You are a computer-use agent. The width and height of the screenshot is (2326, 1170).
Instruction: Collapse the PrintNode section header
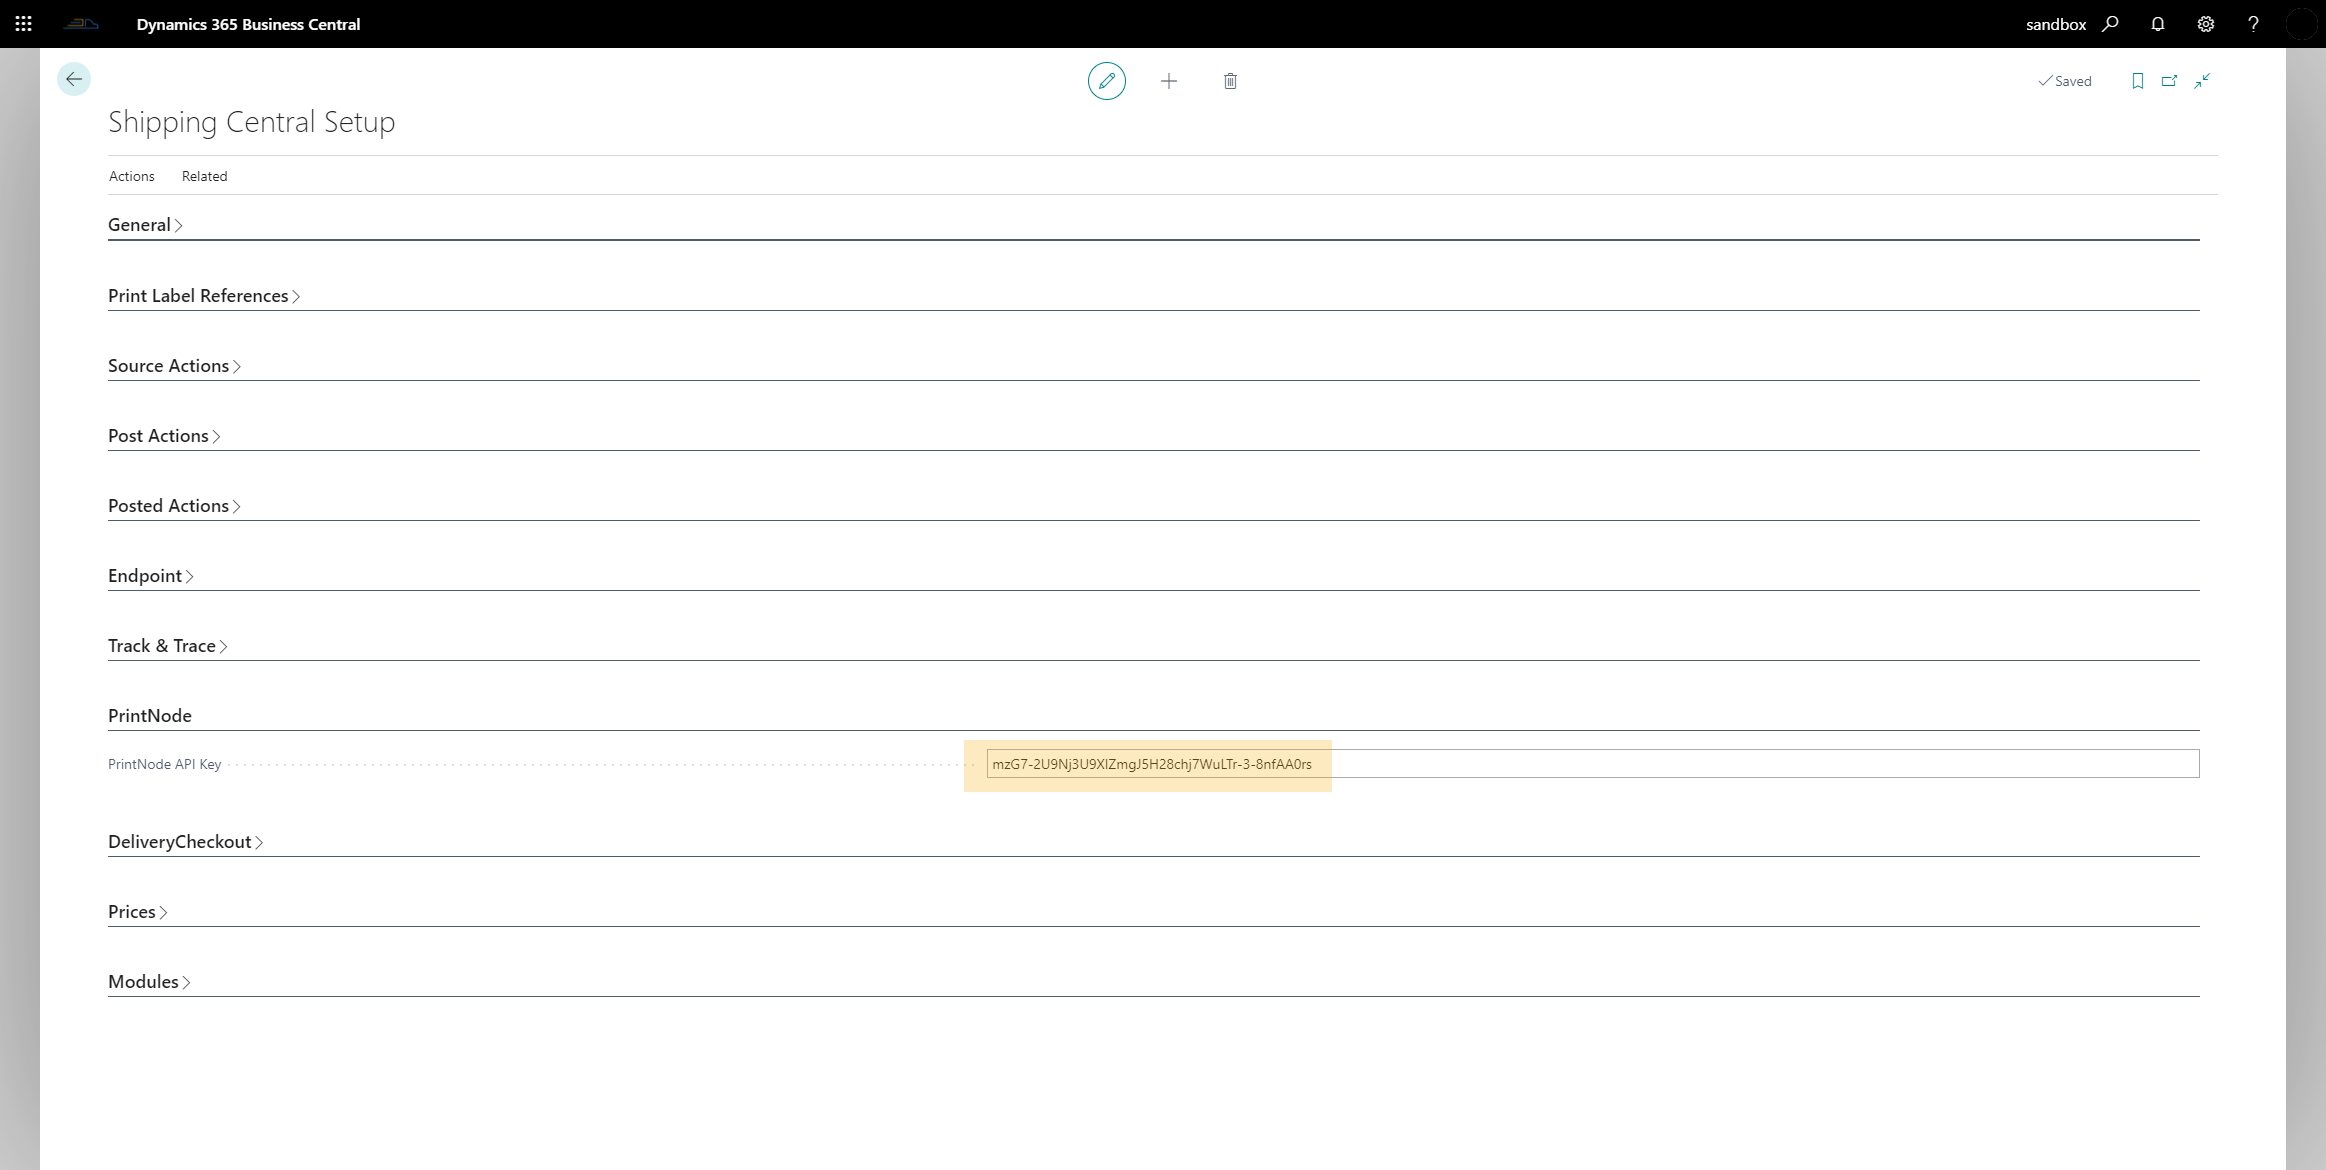(x=150, y=716)
